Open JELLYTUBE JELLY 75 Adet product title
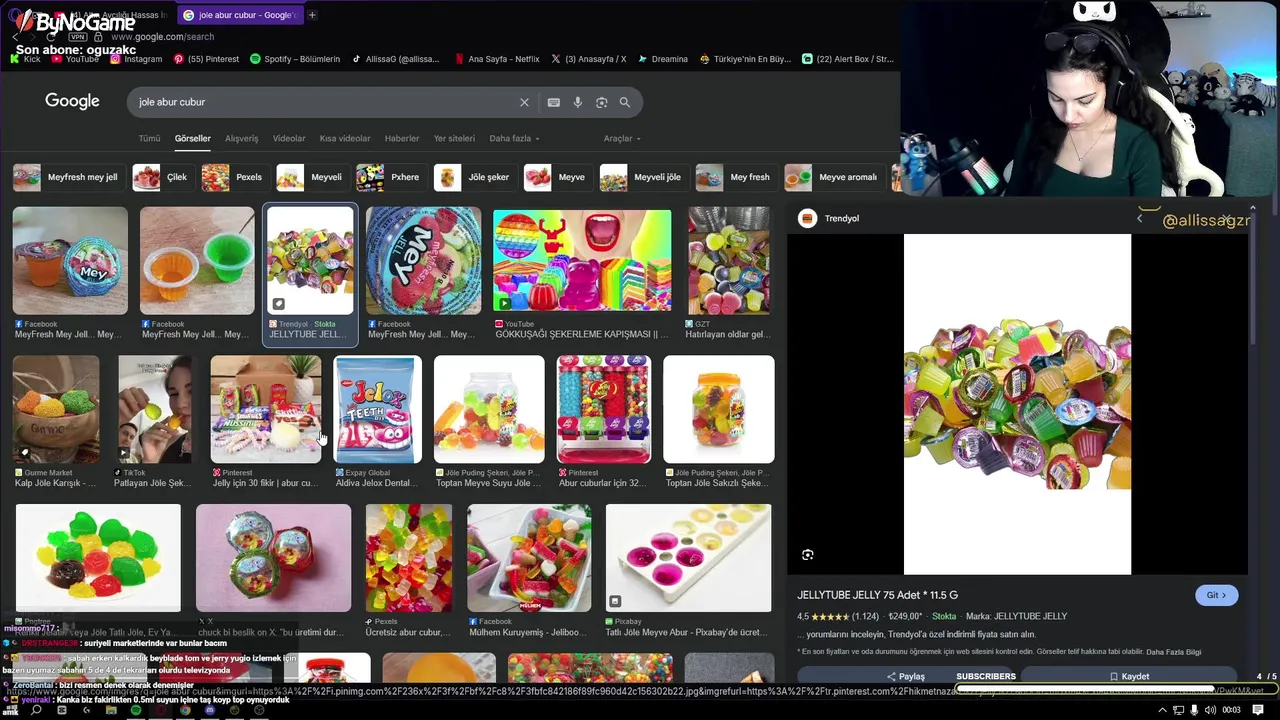Screen dimensions: 1280x720 coord(877,595)
